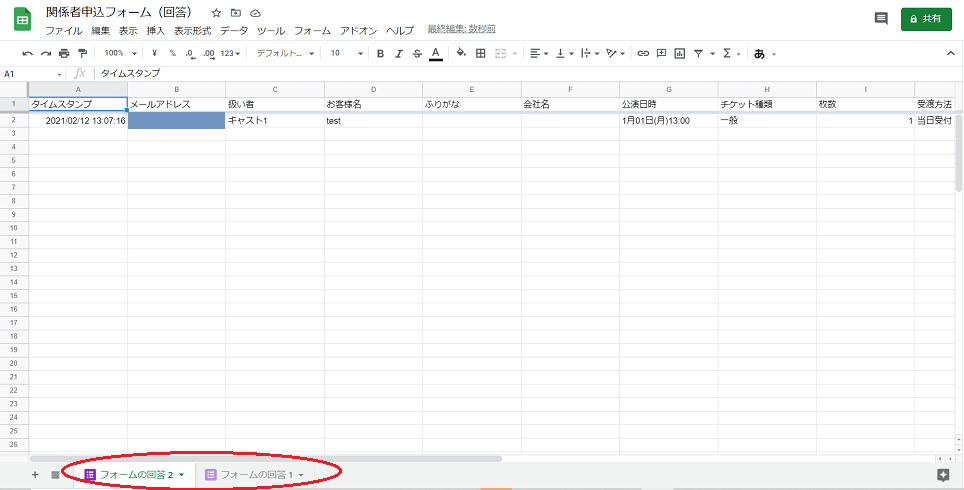Image resolution: width=964 pixels, height=490 pixels.
Task: Open the all sheets list icon
Action: point(55,475)
